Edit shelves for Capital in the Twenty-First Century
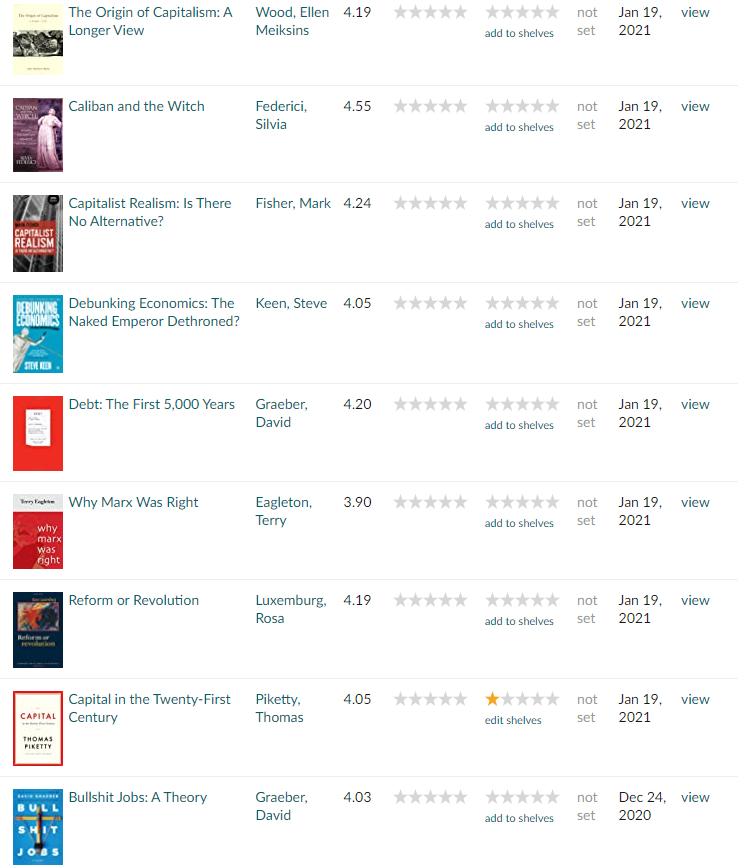 (x=513, y=720)
